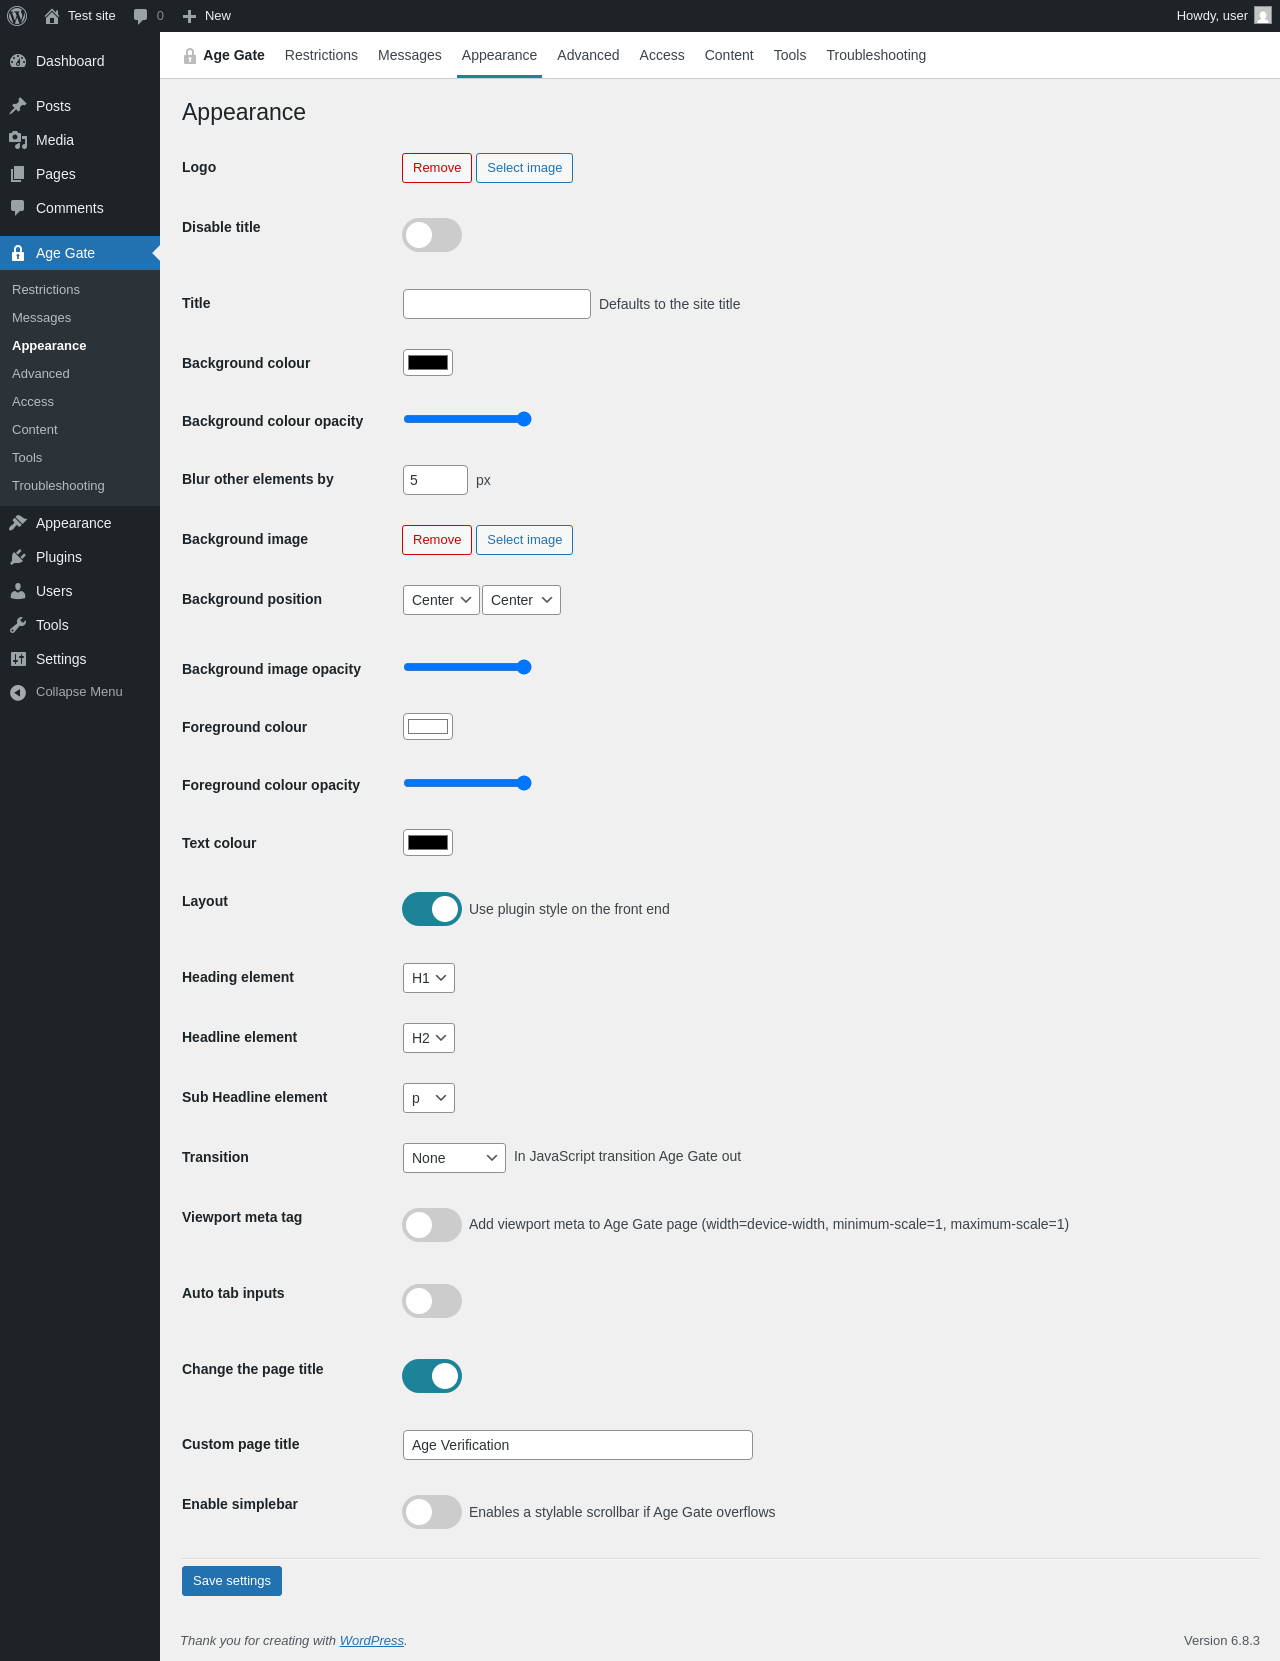Click the Pages icon in sidebar
The image size is (1280, 1661).
pyautogui.click(x=18, y=174)
